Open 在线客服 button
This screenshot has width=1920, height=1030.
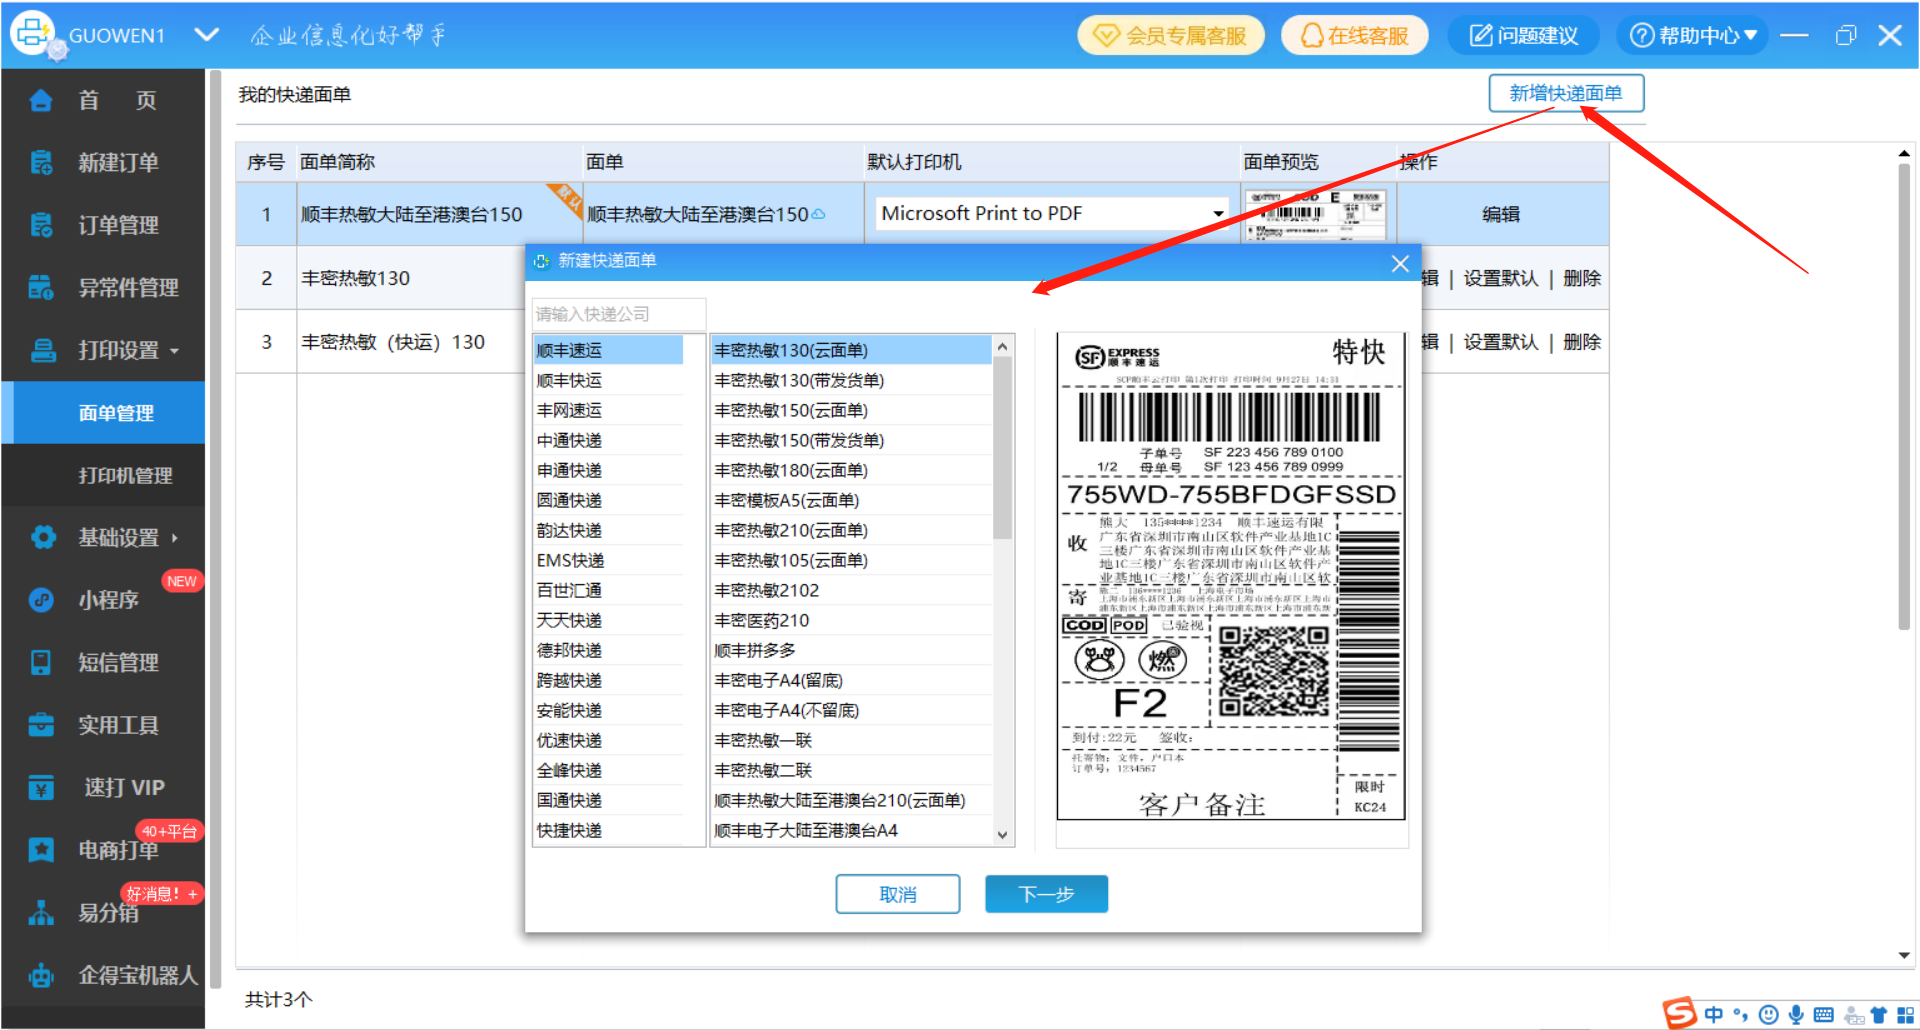click(x=1355, y=36)
